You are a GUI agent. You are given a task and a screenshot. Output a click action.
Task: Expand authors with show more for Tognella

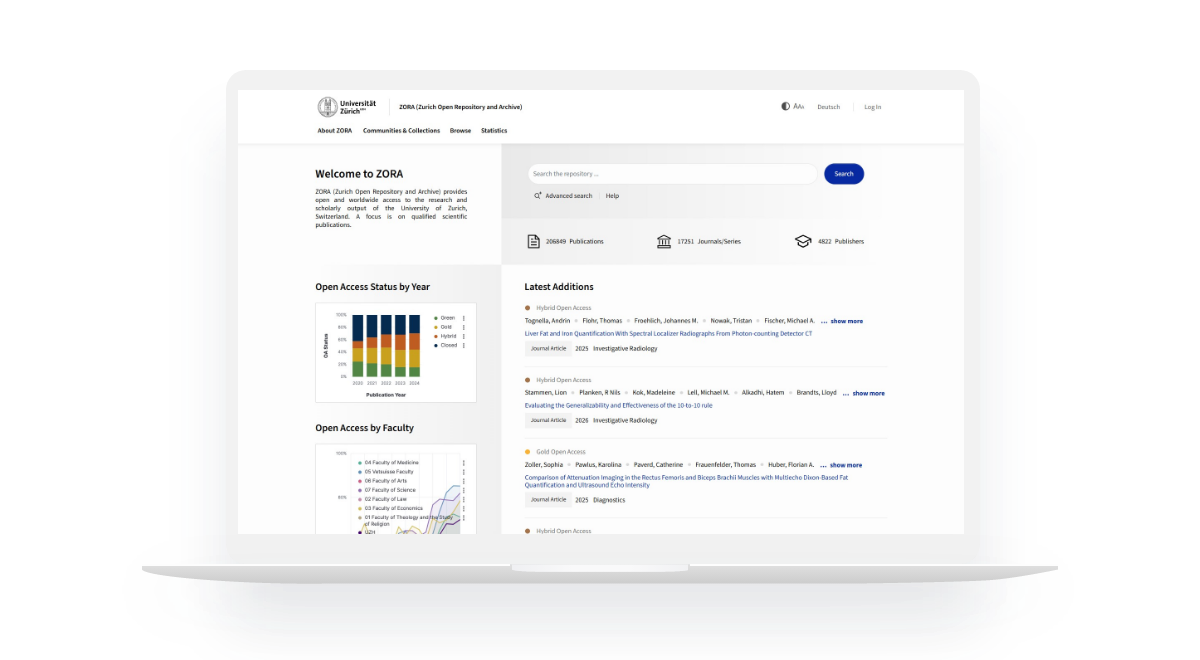tap(845, 321)
